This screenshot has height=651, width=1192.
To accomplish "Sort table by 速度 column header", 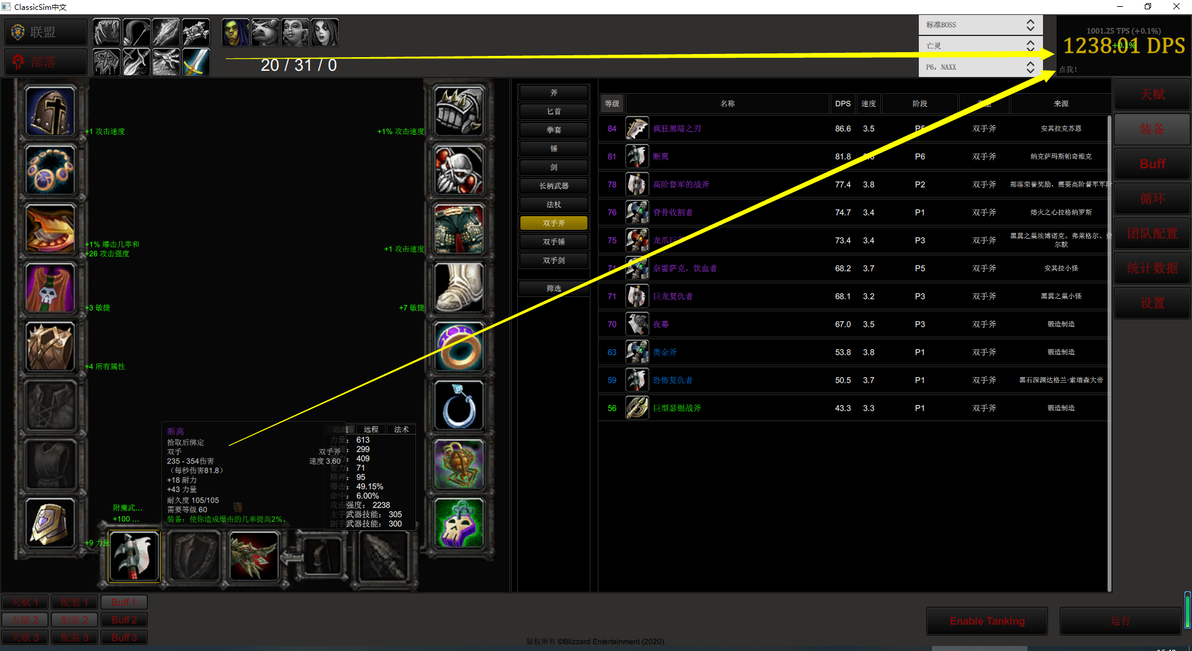I will pos(868,103).
